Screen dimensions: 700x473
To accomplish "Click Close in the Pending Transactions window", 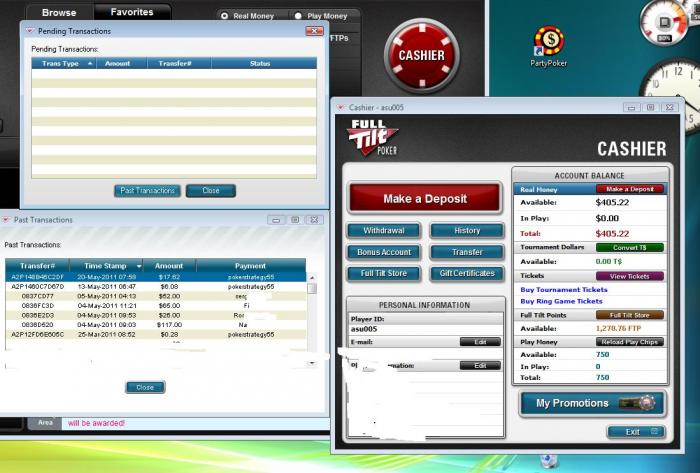I will coord(211,191).
